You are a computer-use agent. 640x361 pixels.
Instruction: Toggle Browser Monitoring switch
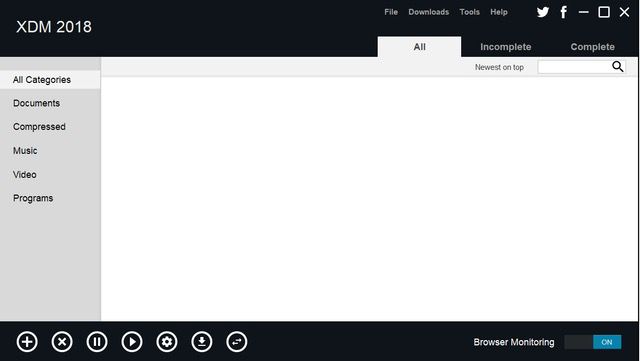click(x=593, y=342)
